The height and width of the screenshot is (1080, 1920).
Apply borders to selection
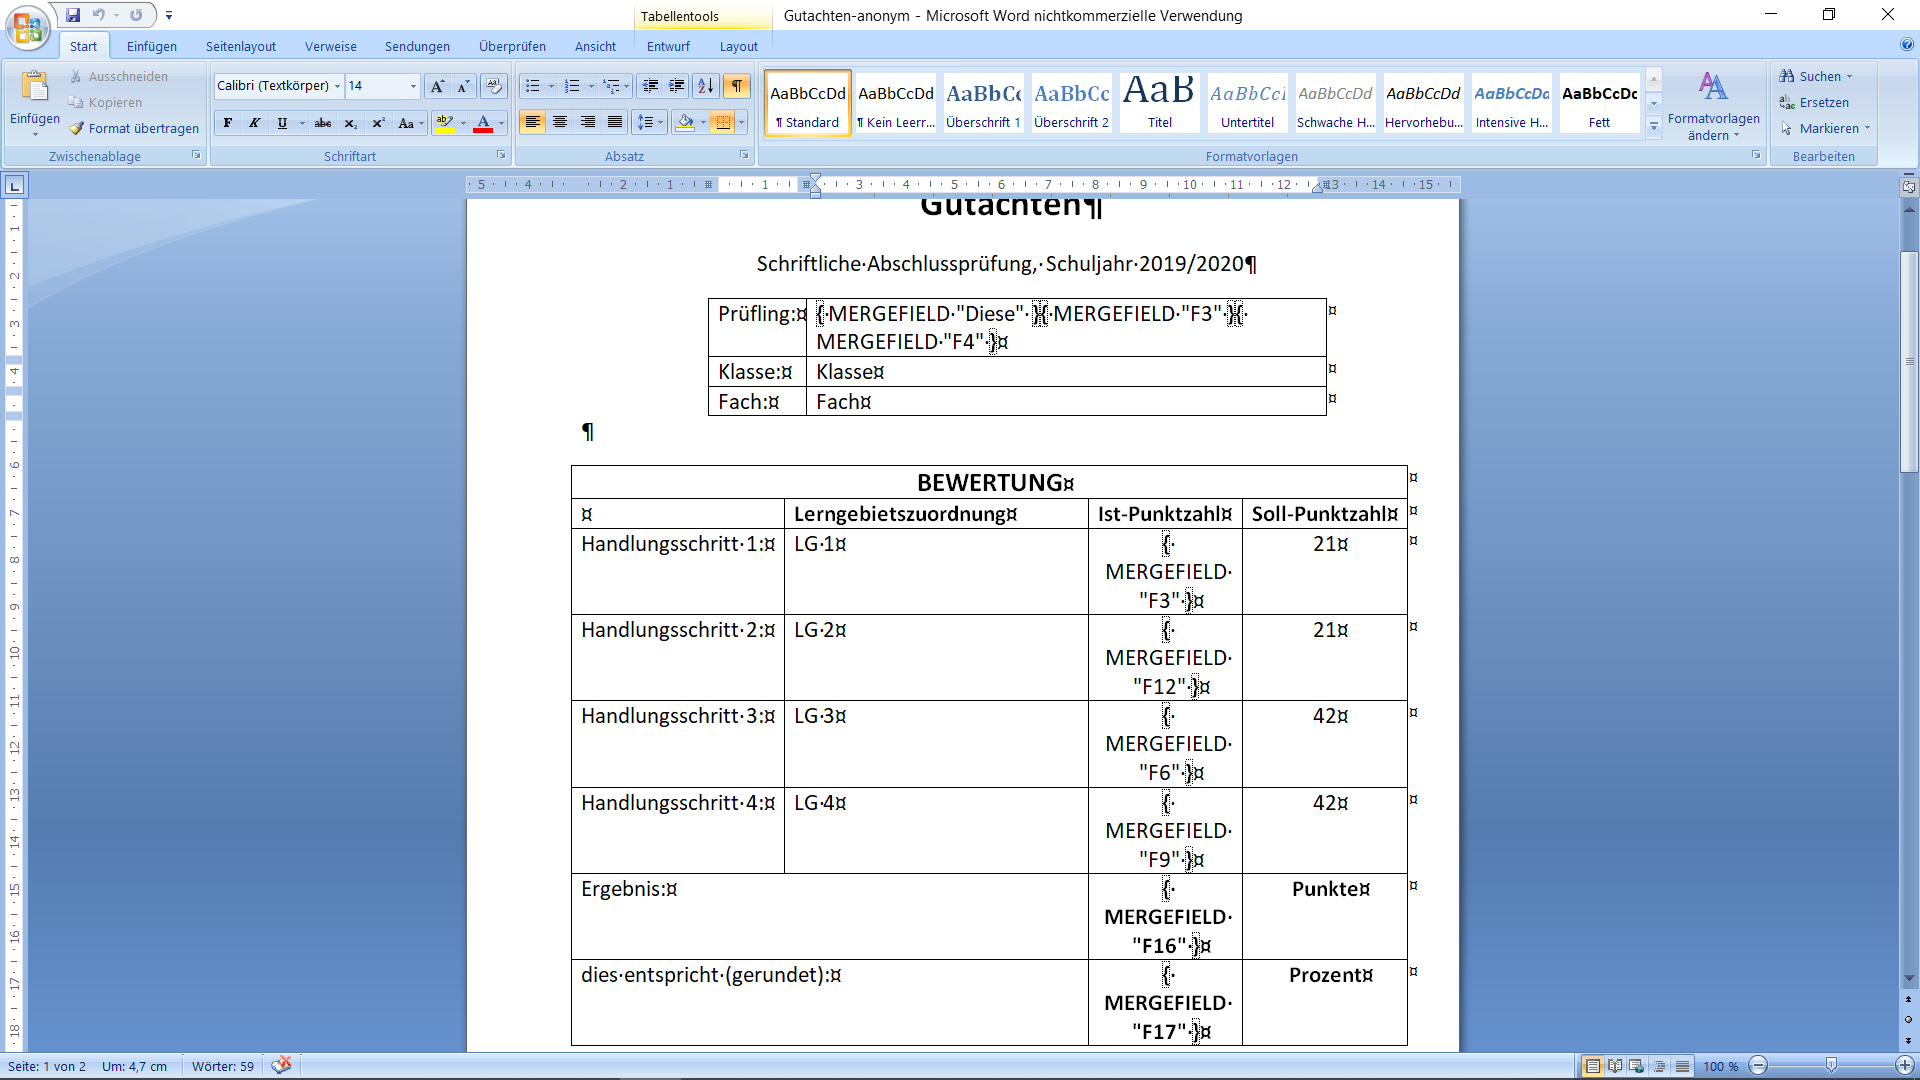(722, 122)
